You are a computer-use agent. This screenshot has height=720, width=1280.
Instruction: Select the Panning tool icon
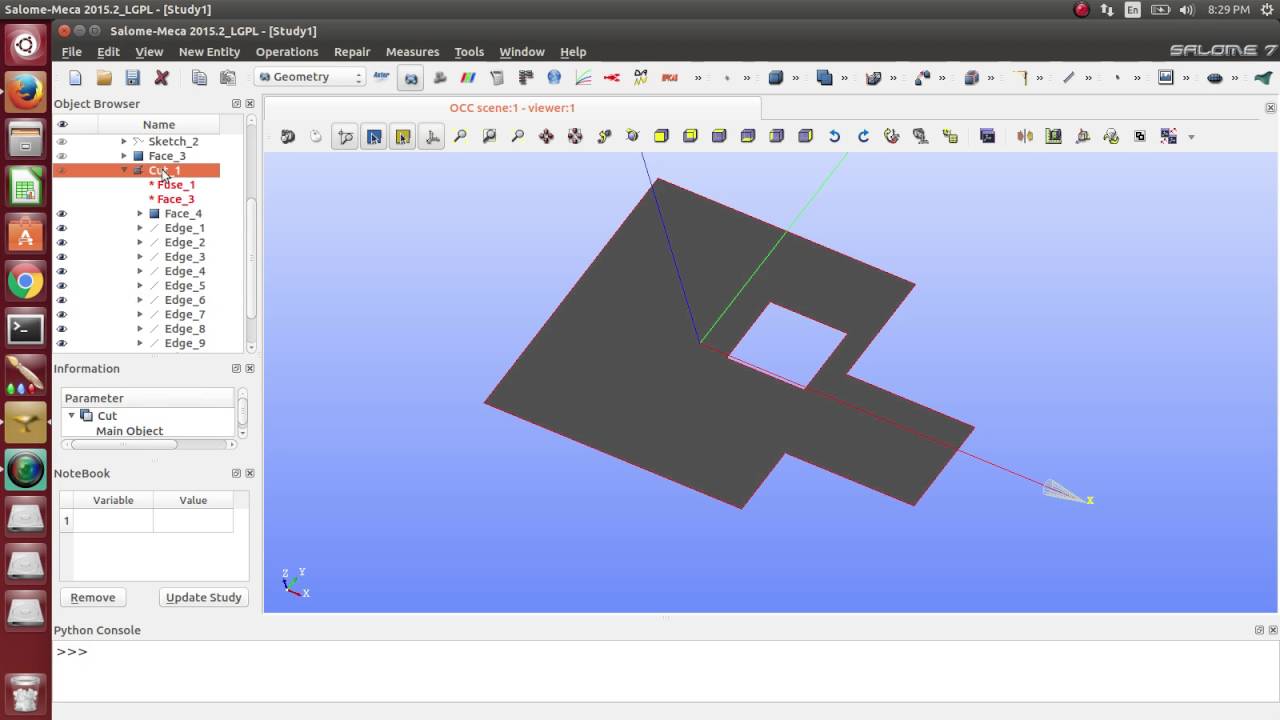[546, 136]
